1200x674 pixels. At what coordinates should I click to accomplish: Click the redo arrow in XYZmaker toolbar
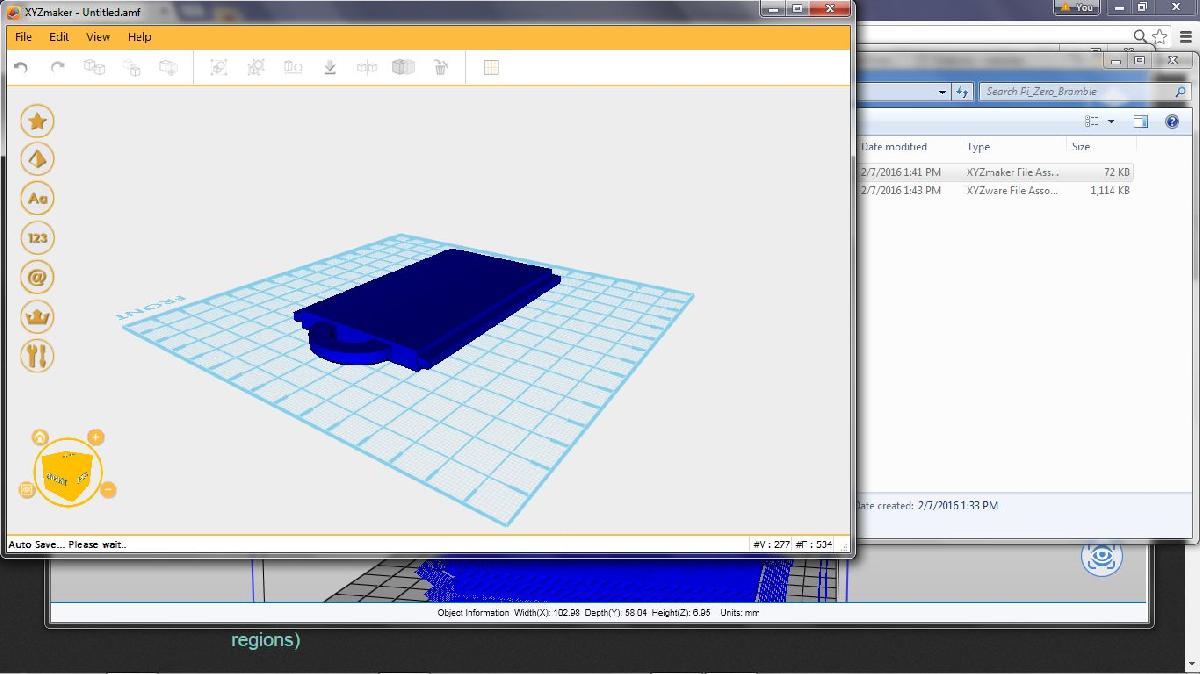click(x=57, y=68)
